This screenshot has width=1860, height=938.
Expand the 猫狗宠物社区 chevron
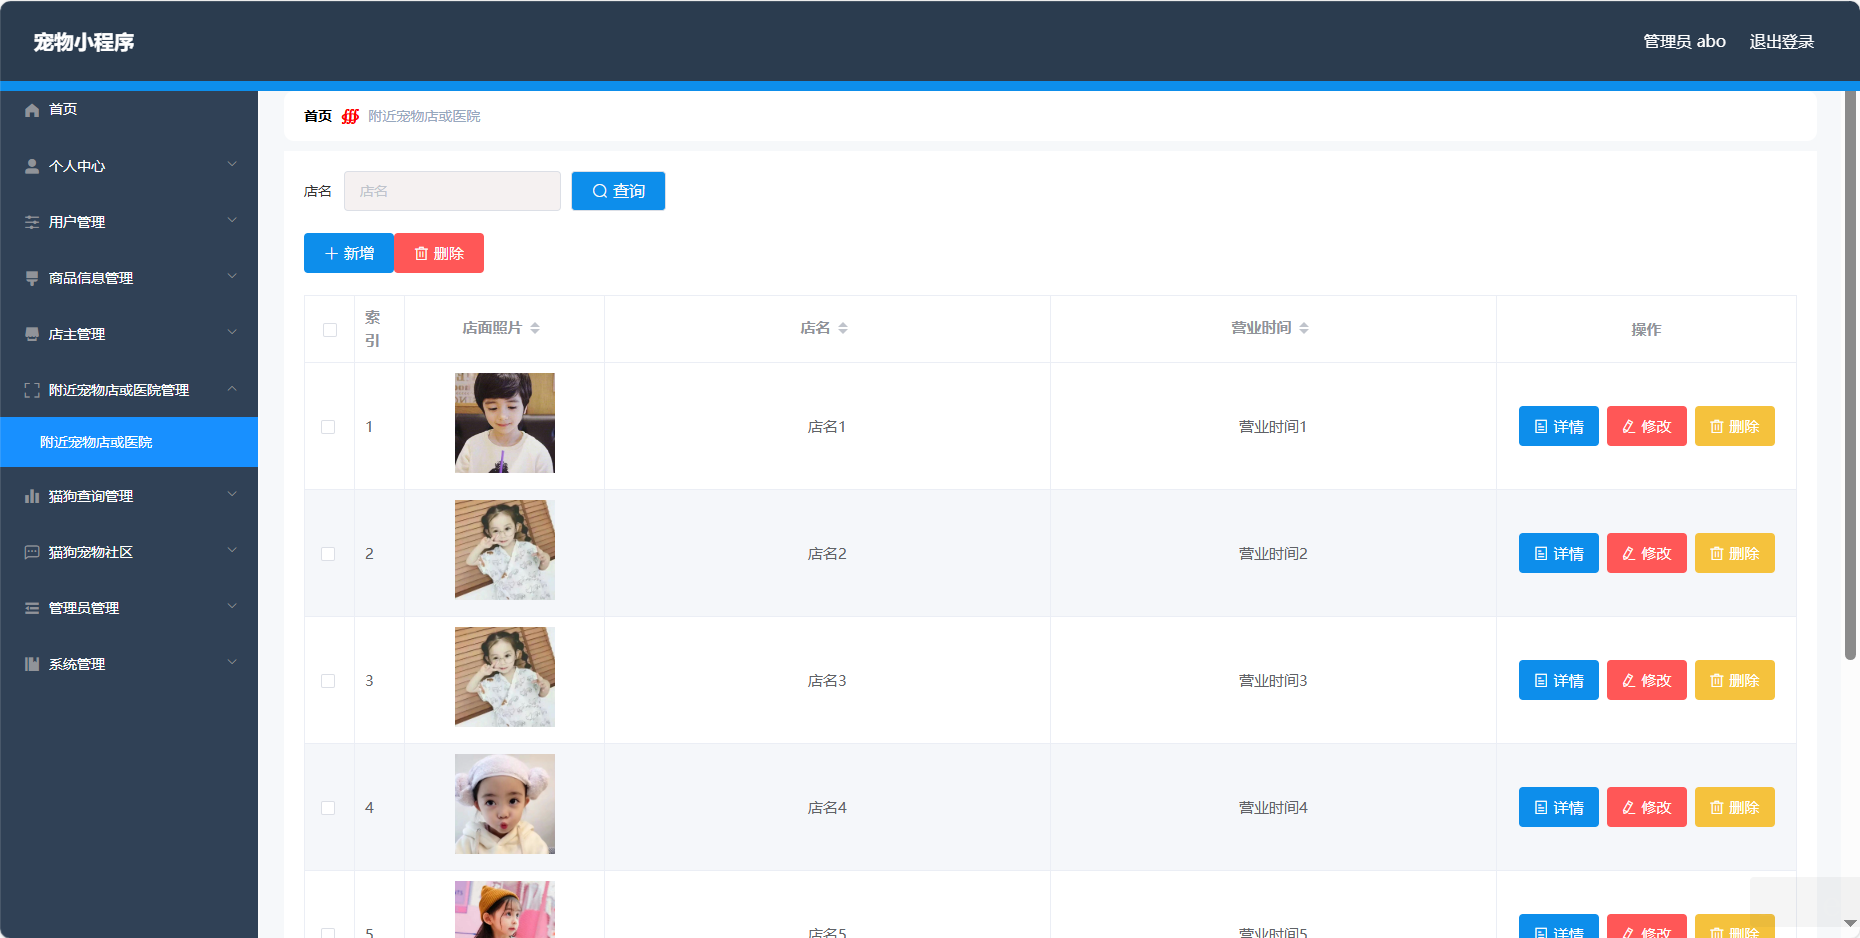coord(232,550)
